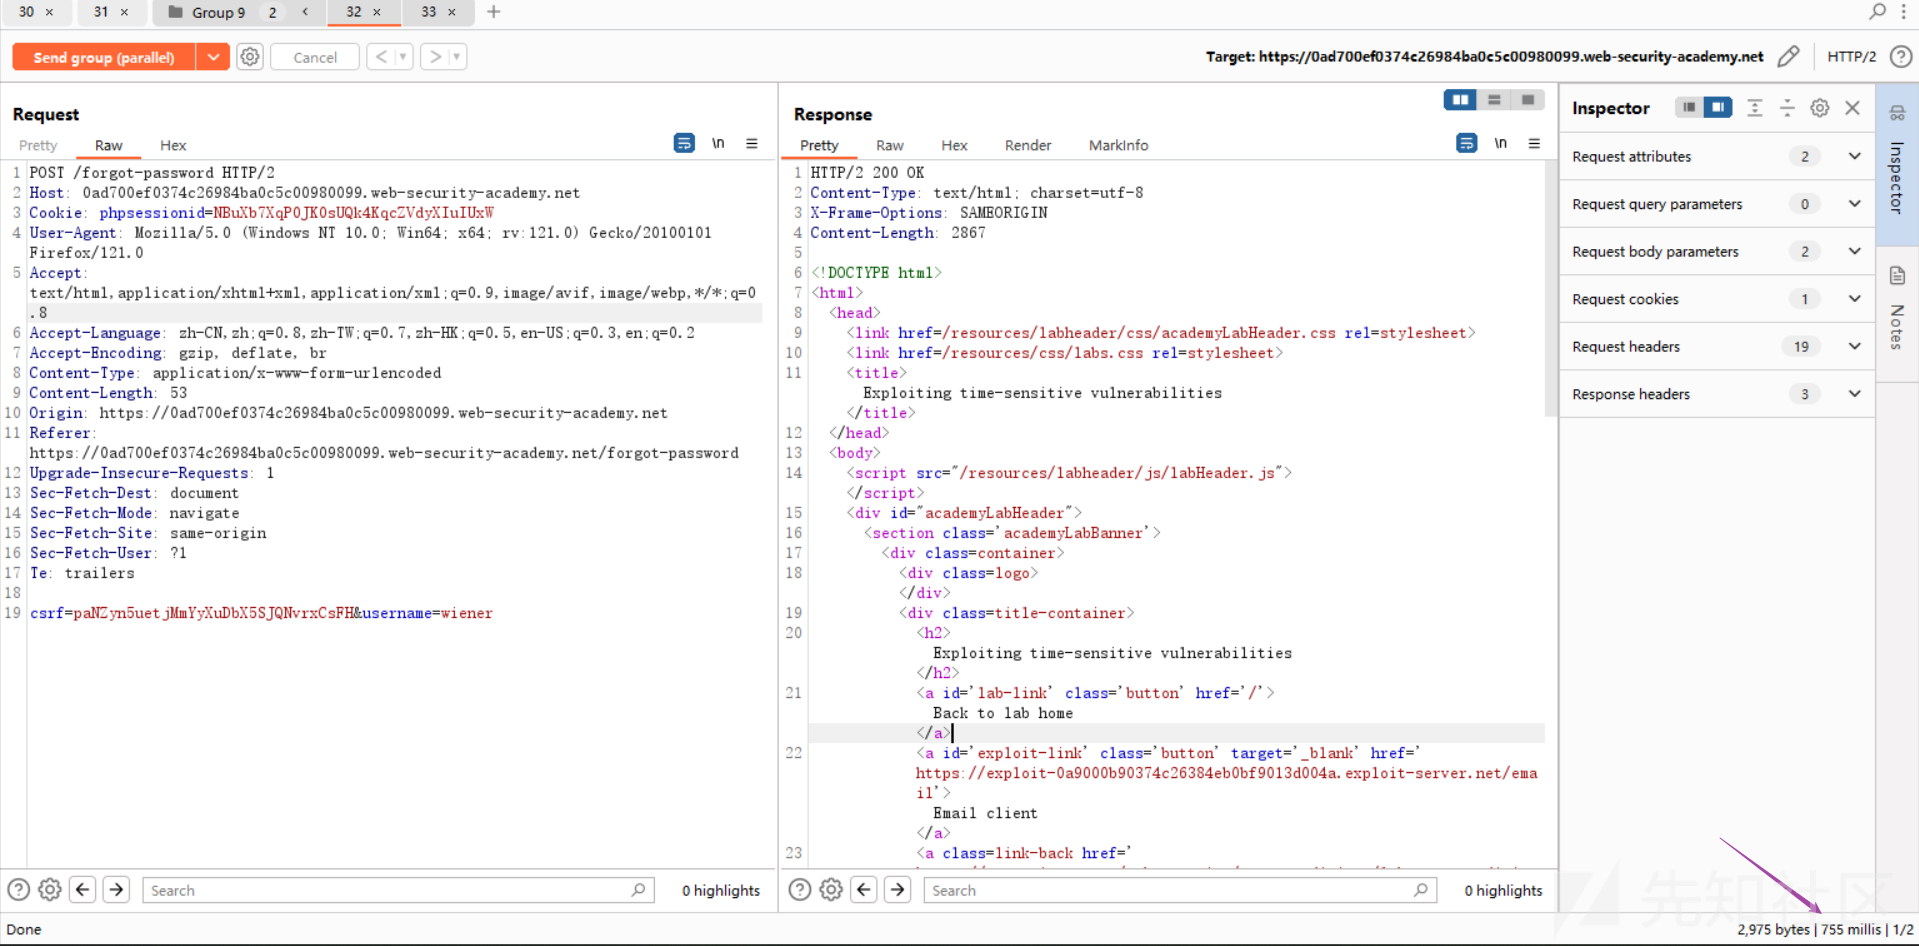The image size is (1919, 946).
Task: Jump to next Request search match
Action: click(116, 889)
